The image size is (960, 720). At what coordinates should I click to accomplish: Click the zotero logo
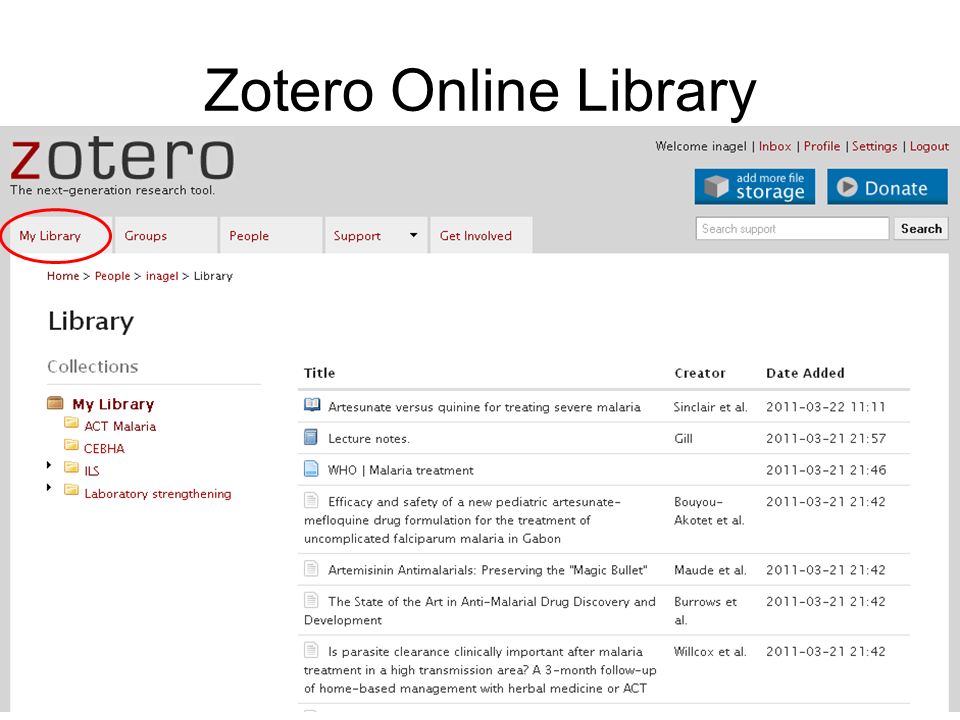(x=122, y=159)
